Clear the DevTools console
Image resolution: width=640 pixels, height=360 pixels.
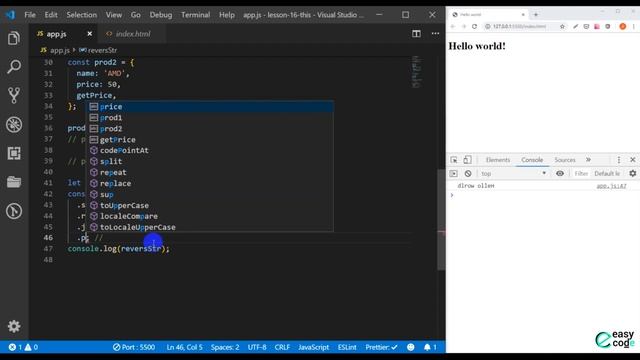point(468,173)
